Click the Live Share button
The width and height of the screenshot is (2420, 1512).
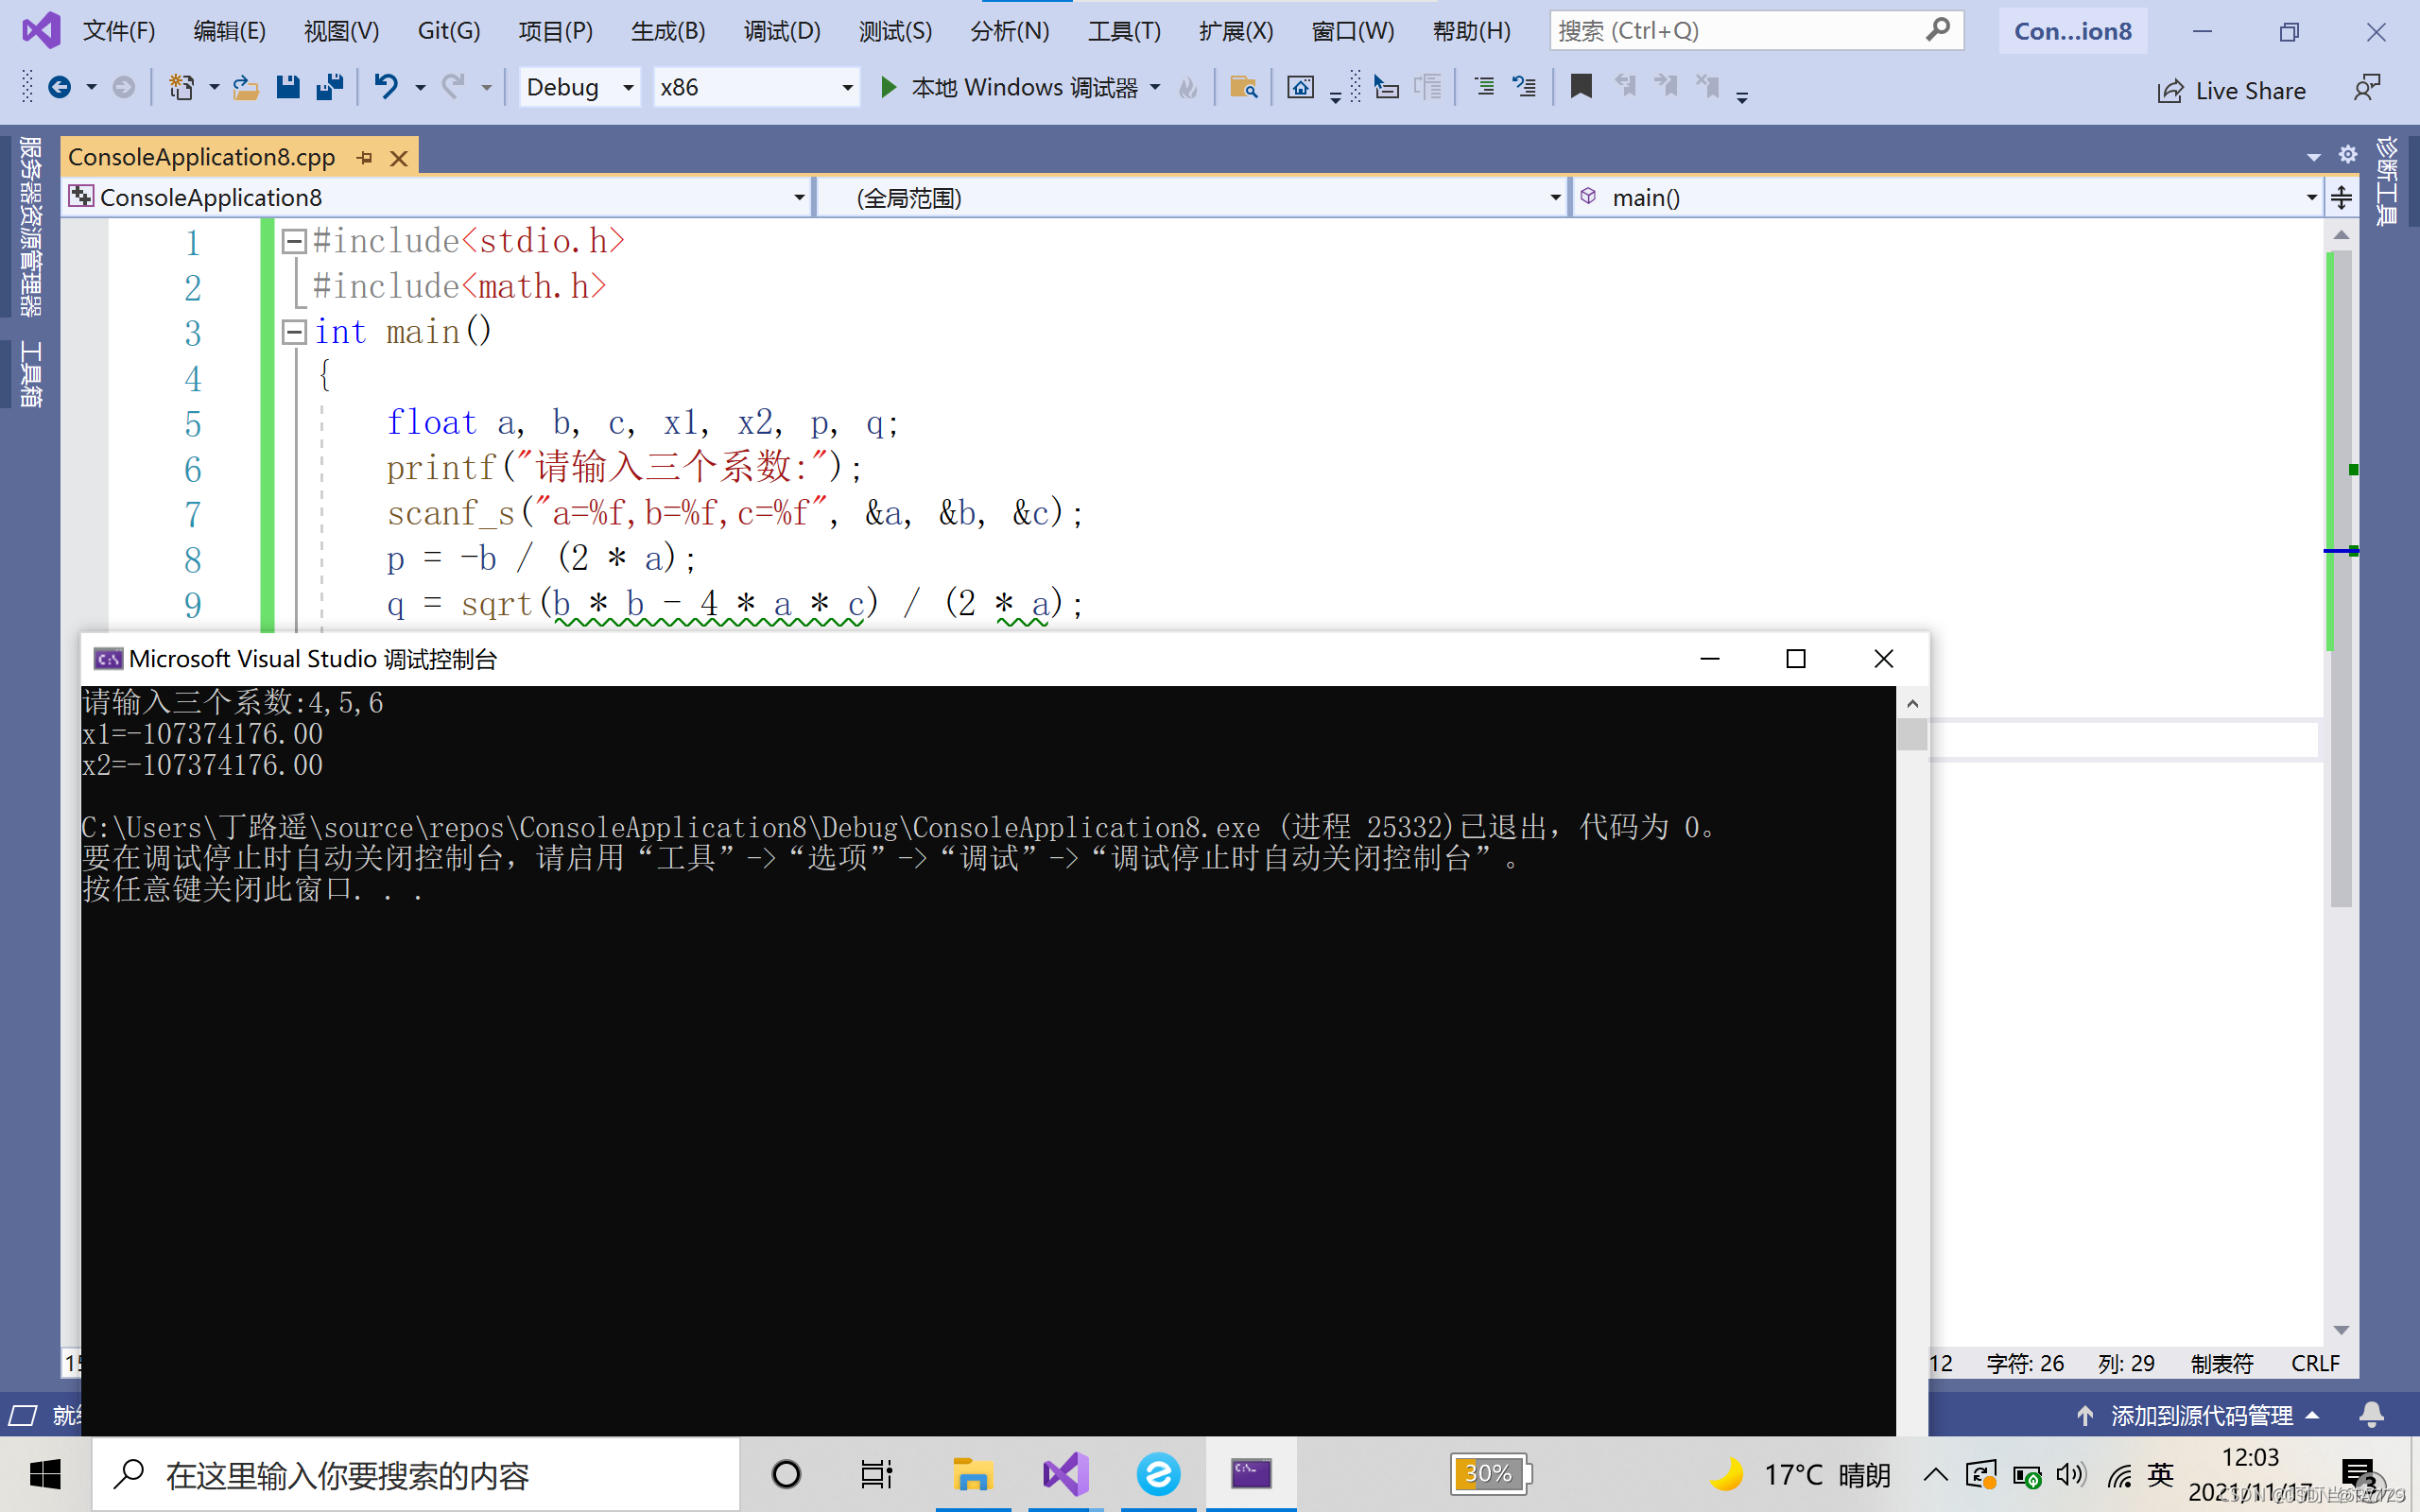[x=2231, y=91]
